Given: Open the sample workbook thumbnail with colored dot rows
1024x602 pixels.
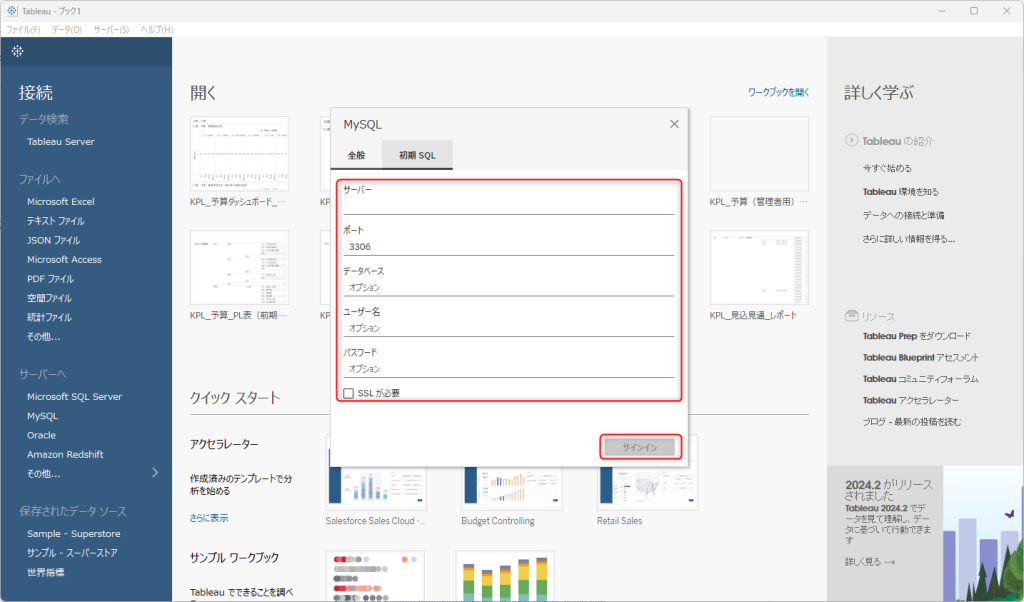Looking at the screenshot, I should pyautogui.click(x=375, y=576).
